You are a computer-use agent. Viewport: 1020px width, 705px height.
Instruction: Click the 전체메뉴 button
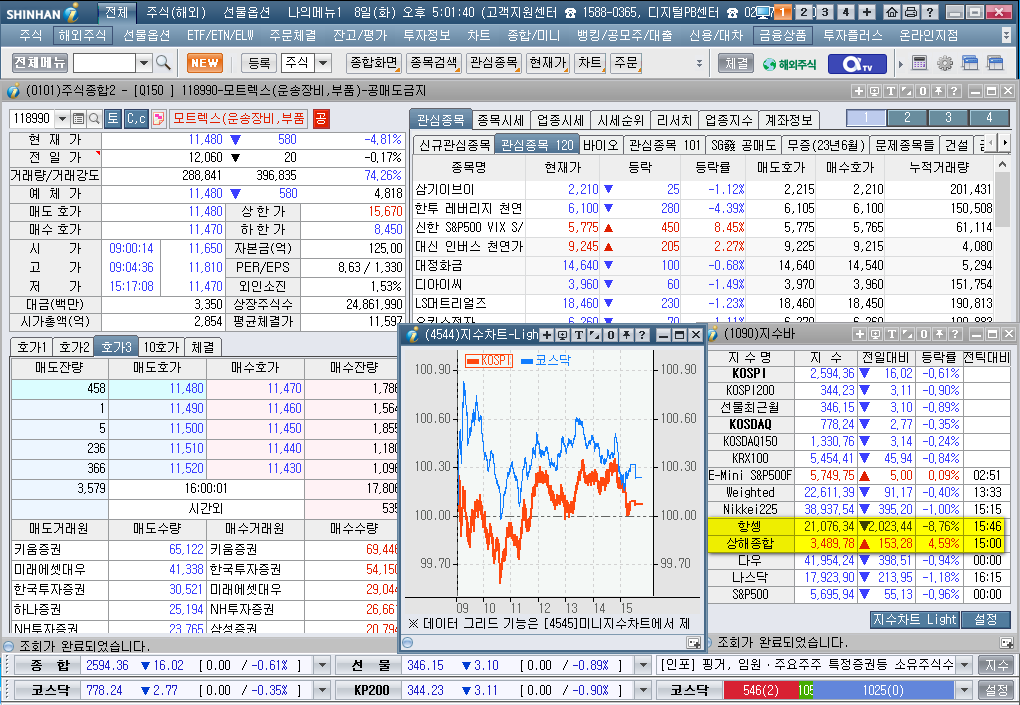pos(40,63)
